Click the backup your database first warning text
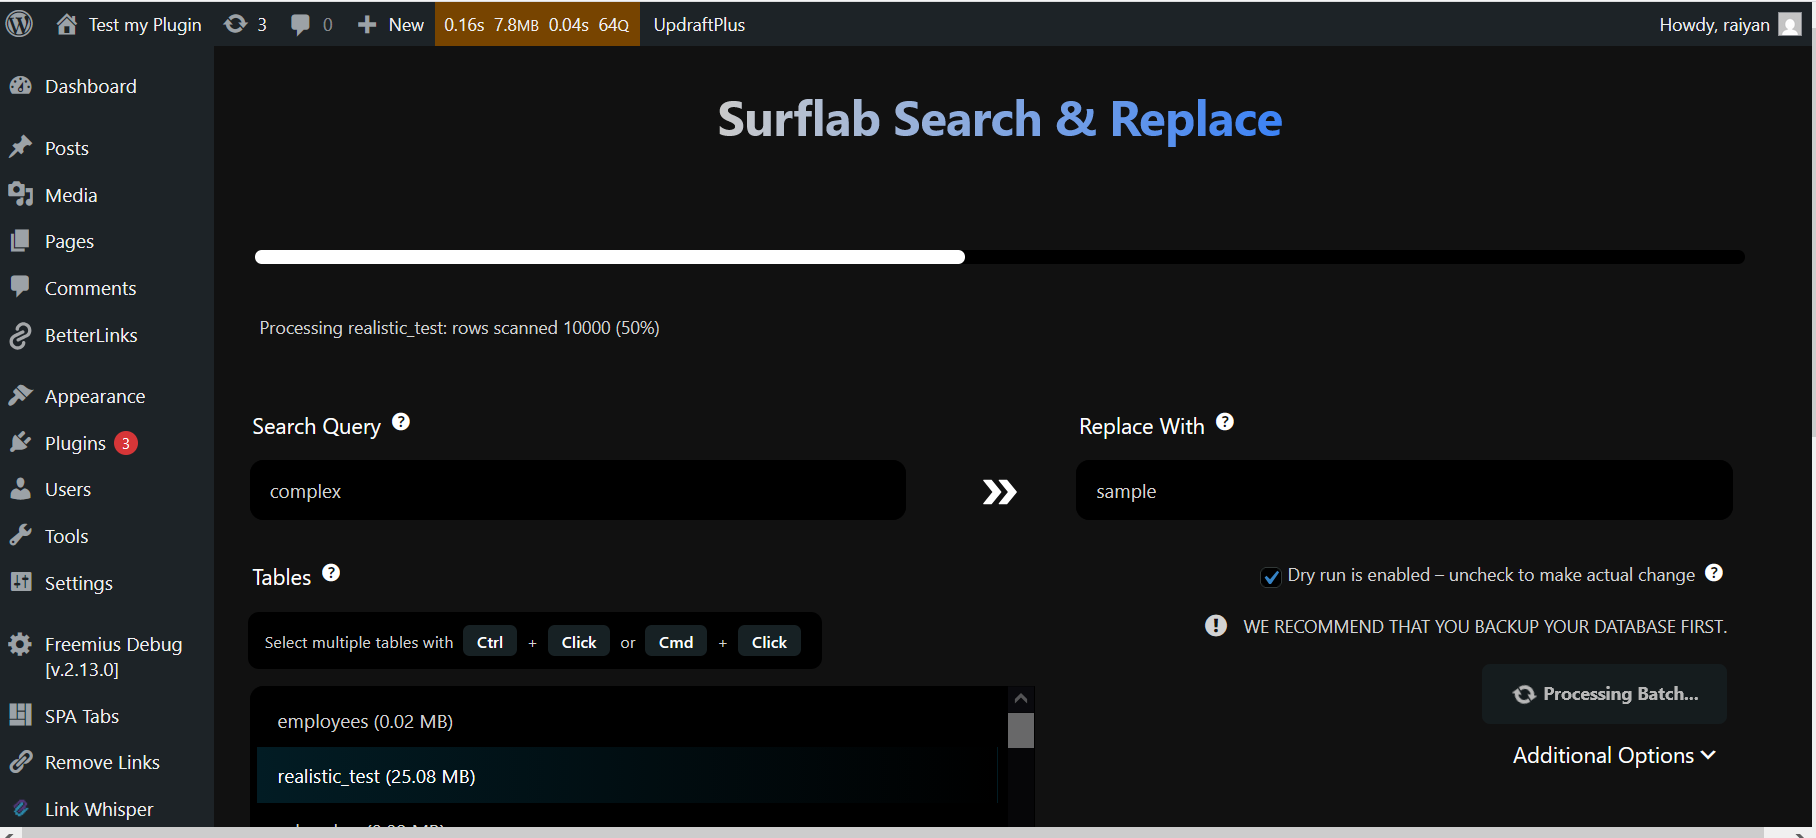The width and height of the screenshot is (1816, 838). 1485,626
